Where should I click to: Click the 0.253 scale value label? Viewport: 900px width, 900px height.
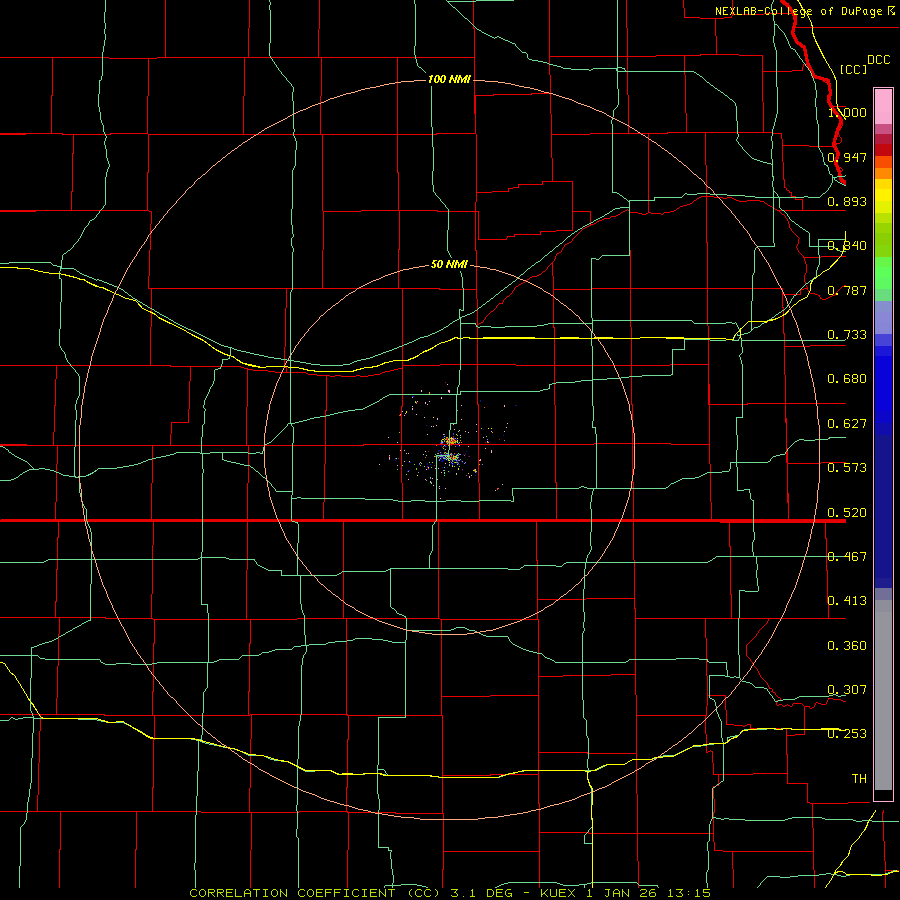pos(847,734)
